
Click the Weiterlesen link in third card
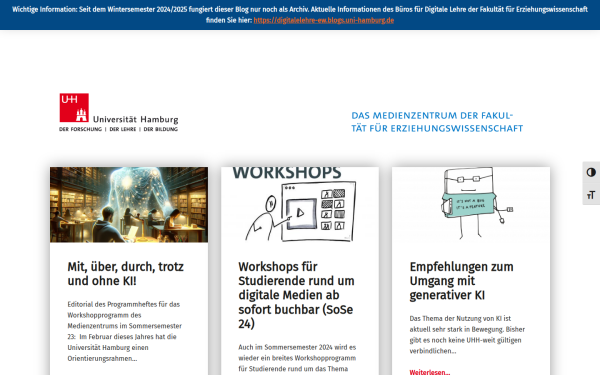[x=429, y=372]
